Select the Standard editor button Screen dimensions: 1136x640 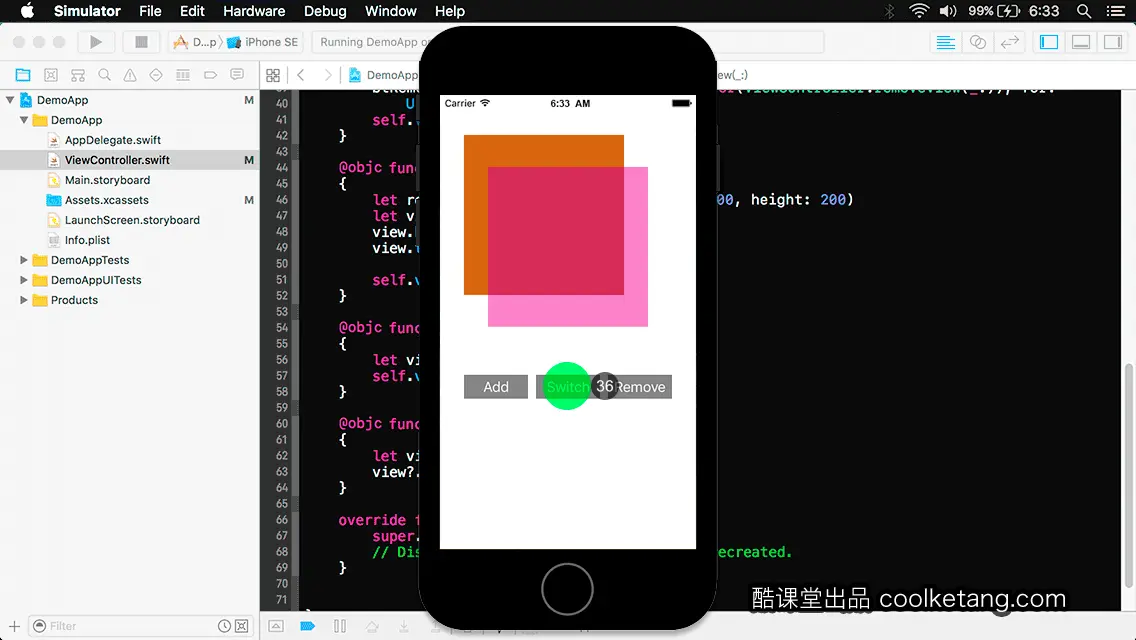pos(945,42)
